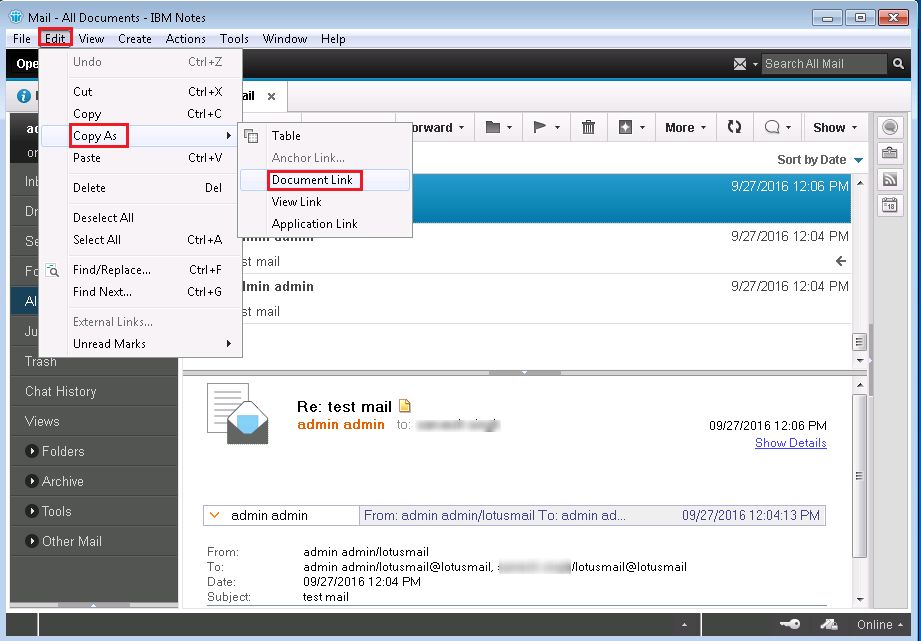
Task: Open the View menu in the menu bar
Action: 91,39
